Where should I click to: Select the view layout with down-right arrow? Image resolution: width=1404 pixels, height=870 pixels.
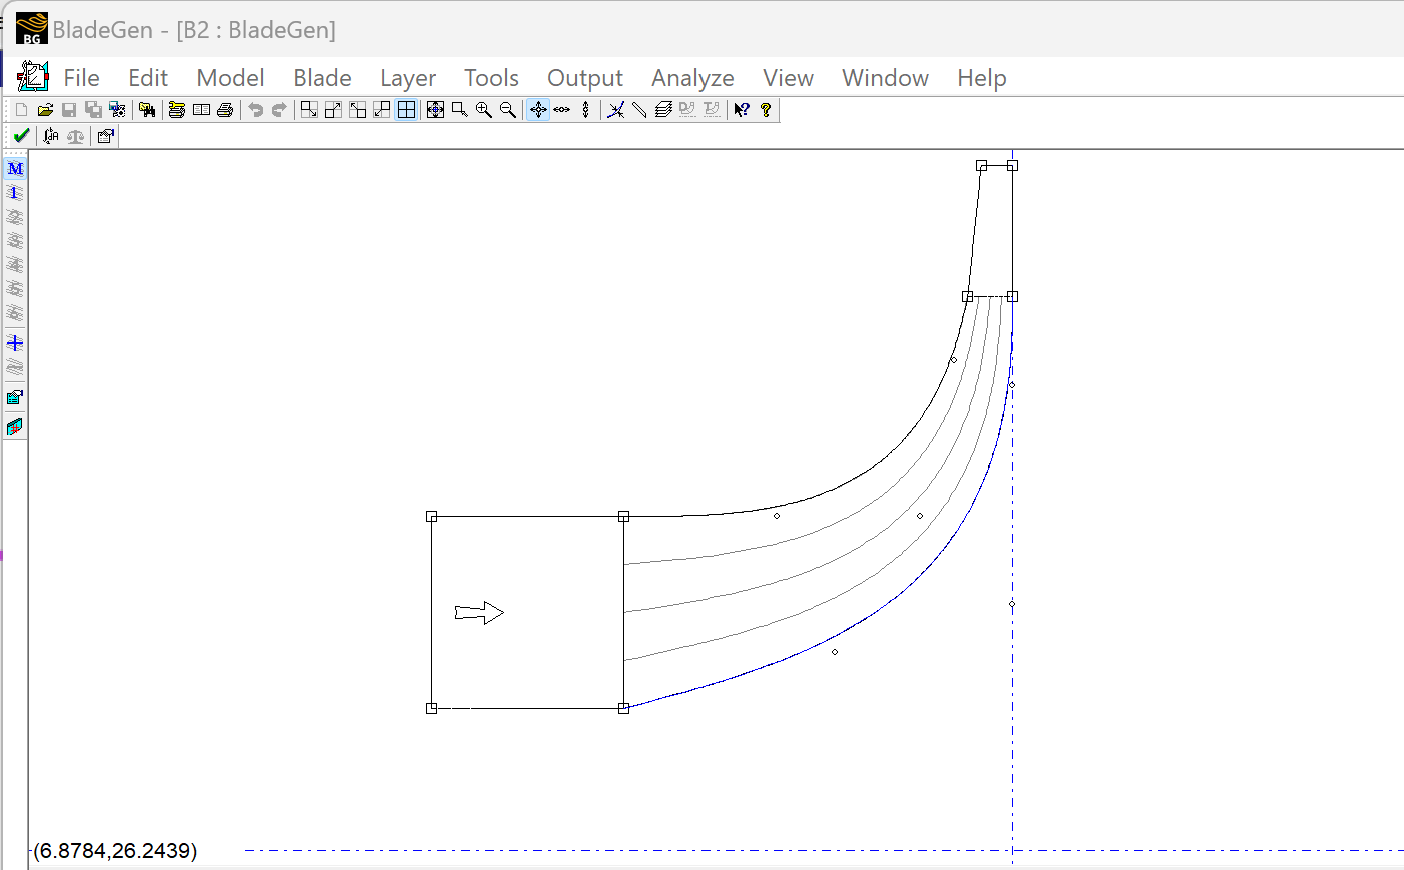[x=309, y=110]
